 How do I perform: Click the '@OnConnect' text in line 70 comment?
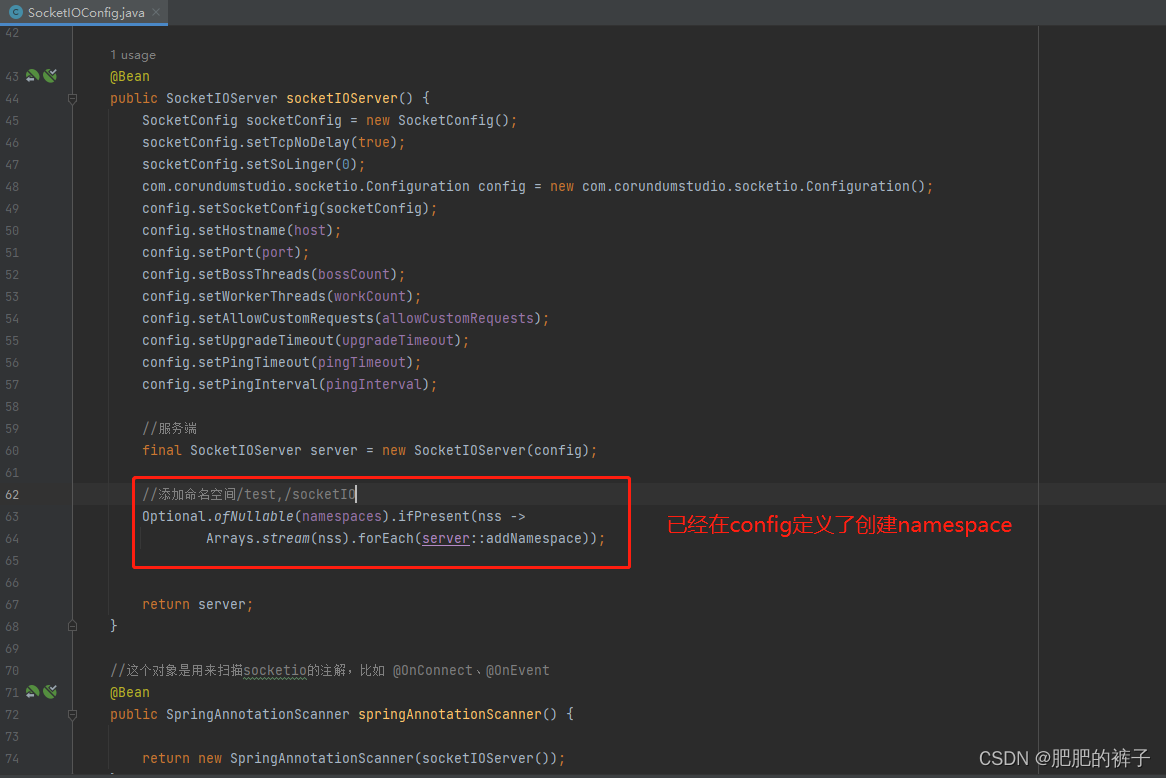(433, 671)
